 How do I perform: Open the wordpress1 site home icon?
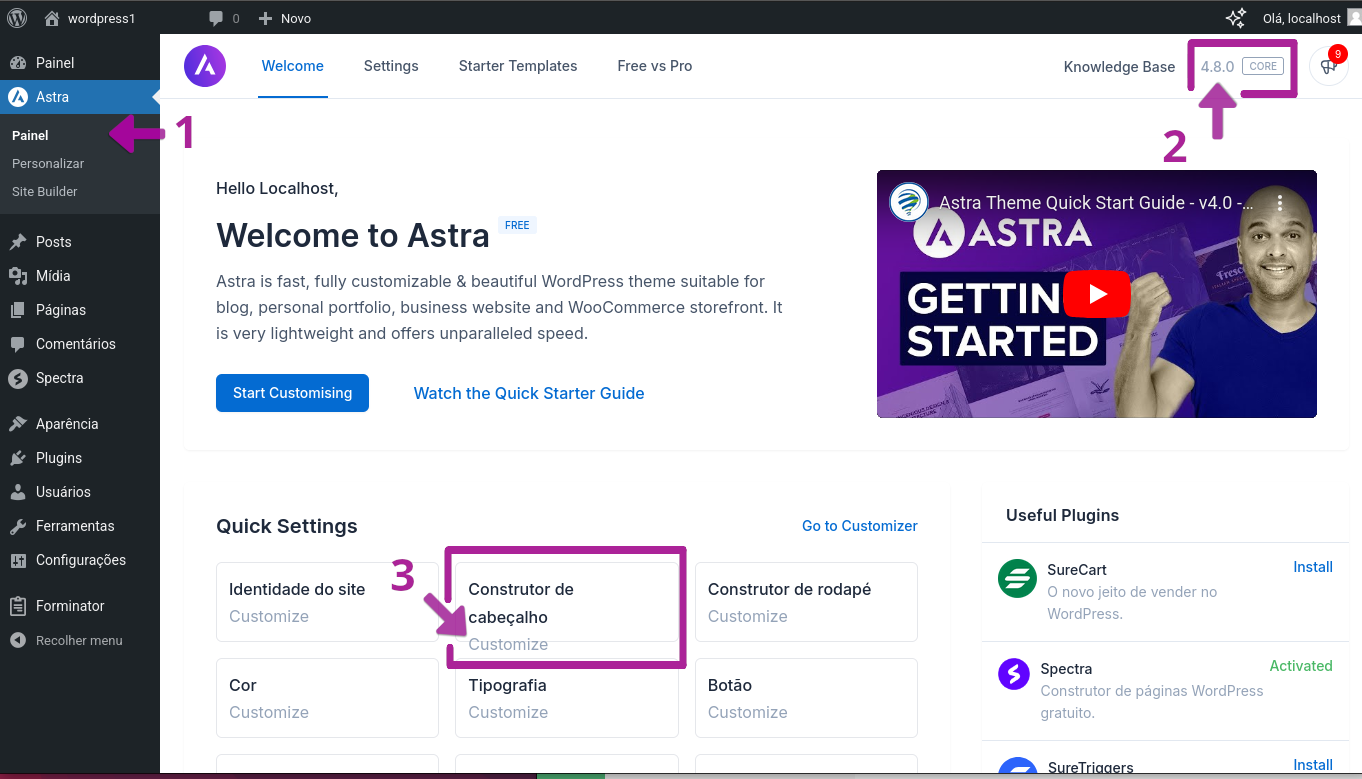point(52,18)
